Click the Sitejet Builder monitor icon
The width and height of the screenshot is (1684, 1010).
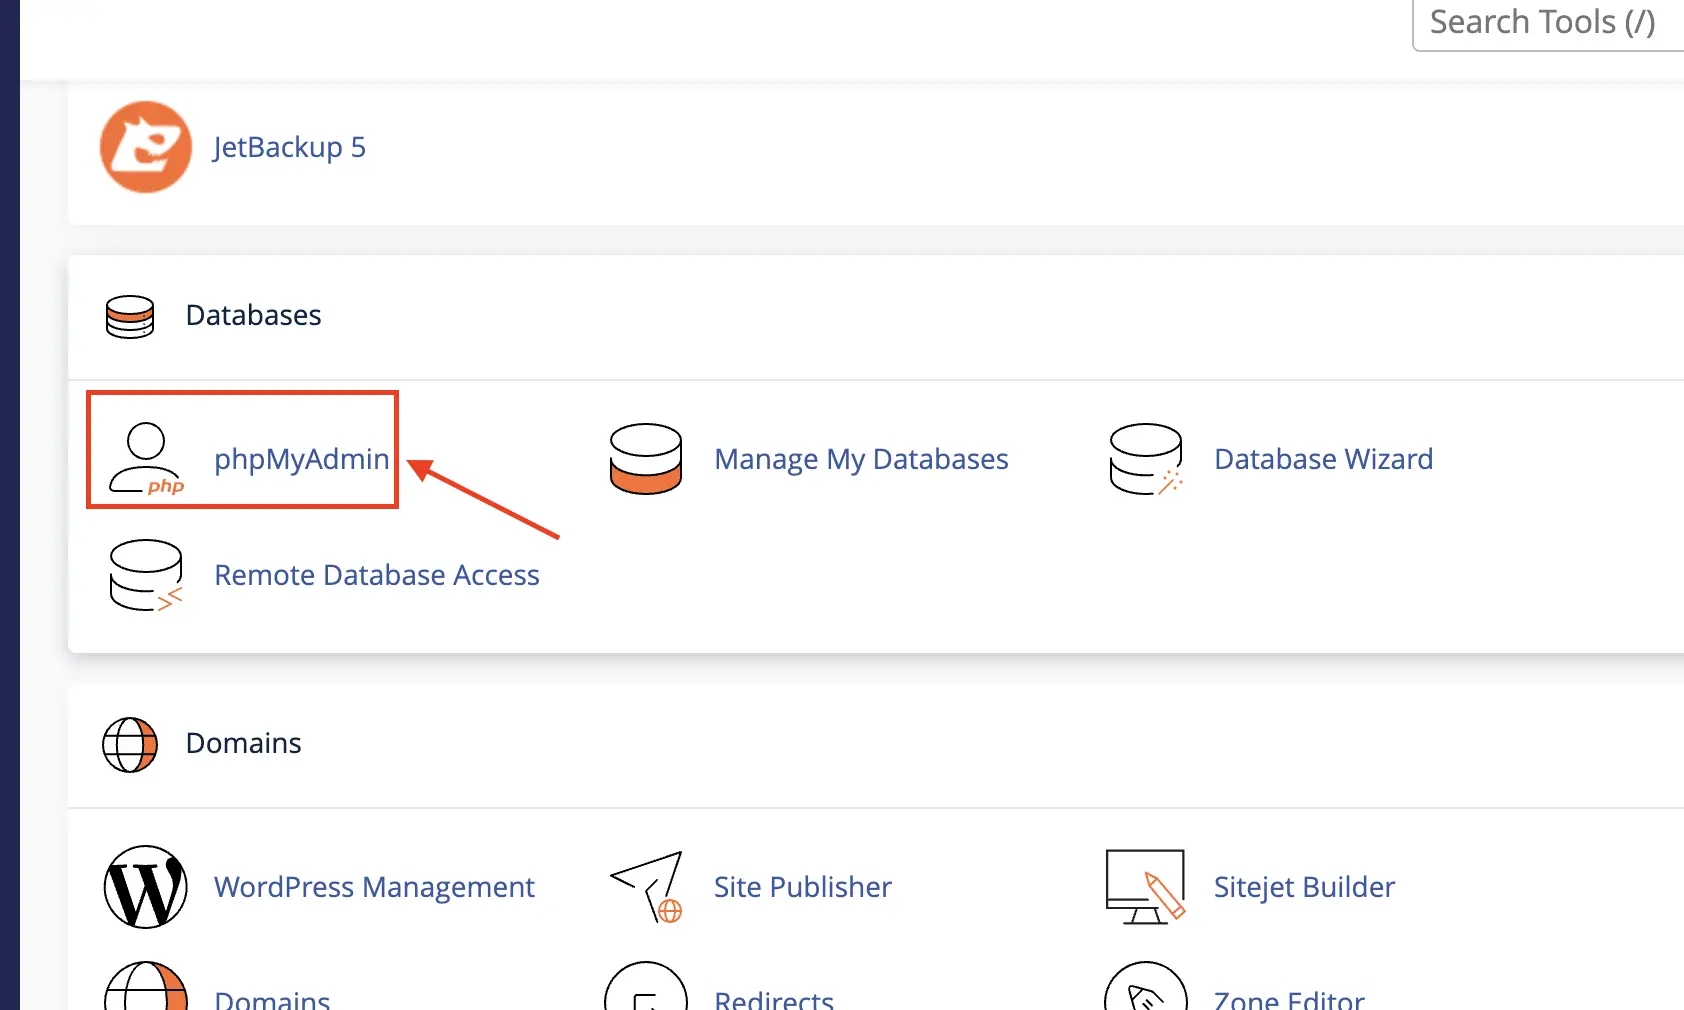click(x=1146, y=887)
